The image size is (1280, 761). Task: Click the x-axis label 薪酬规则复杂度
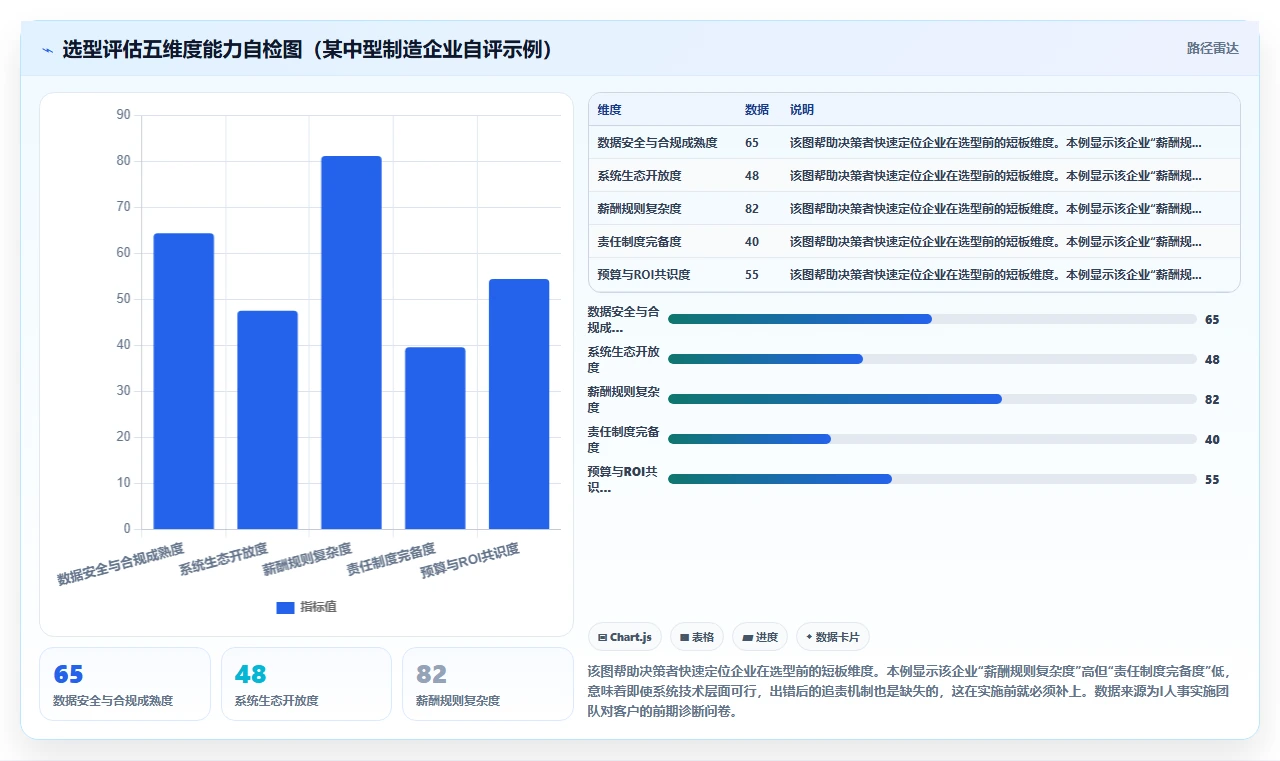click(x=307, y=559)
